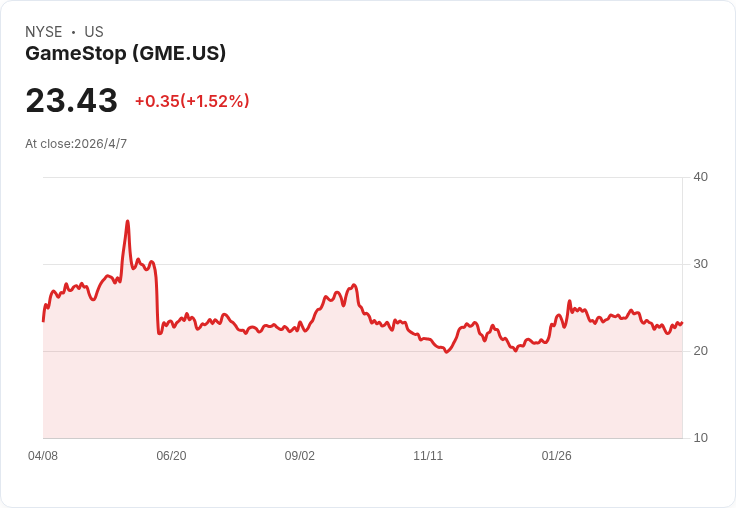Click the 10 price axis label
The width and height of the screenshot is (736, 508).
pyautogui.click(x=700, y=438)
